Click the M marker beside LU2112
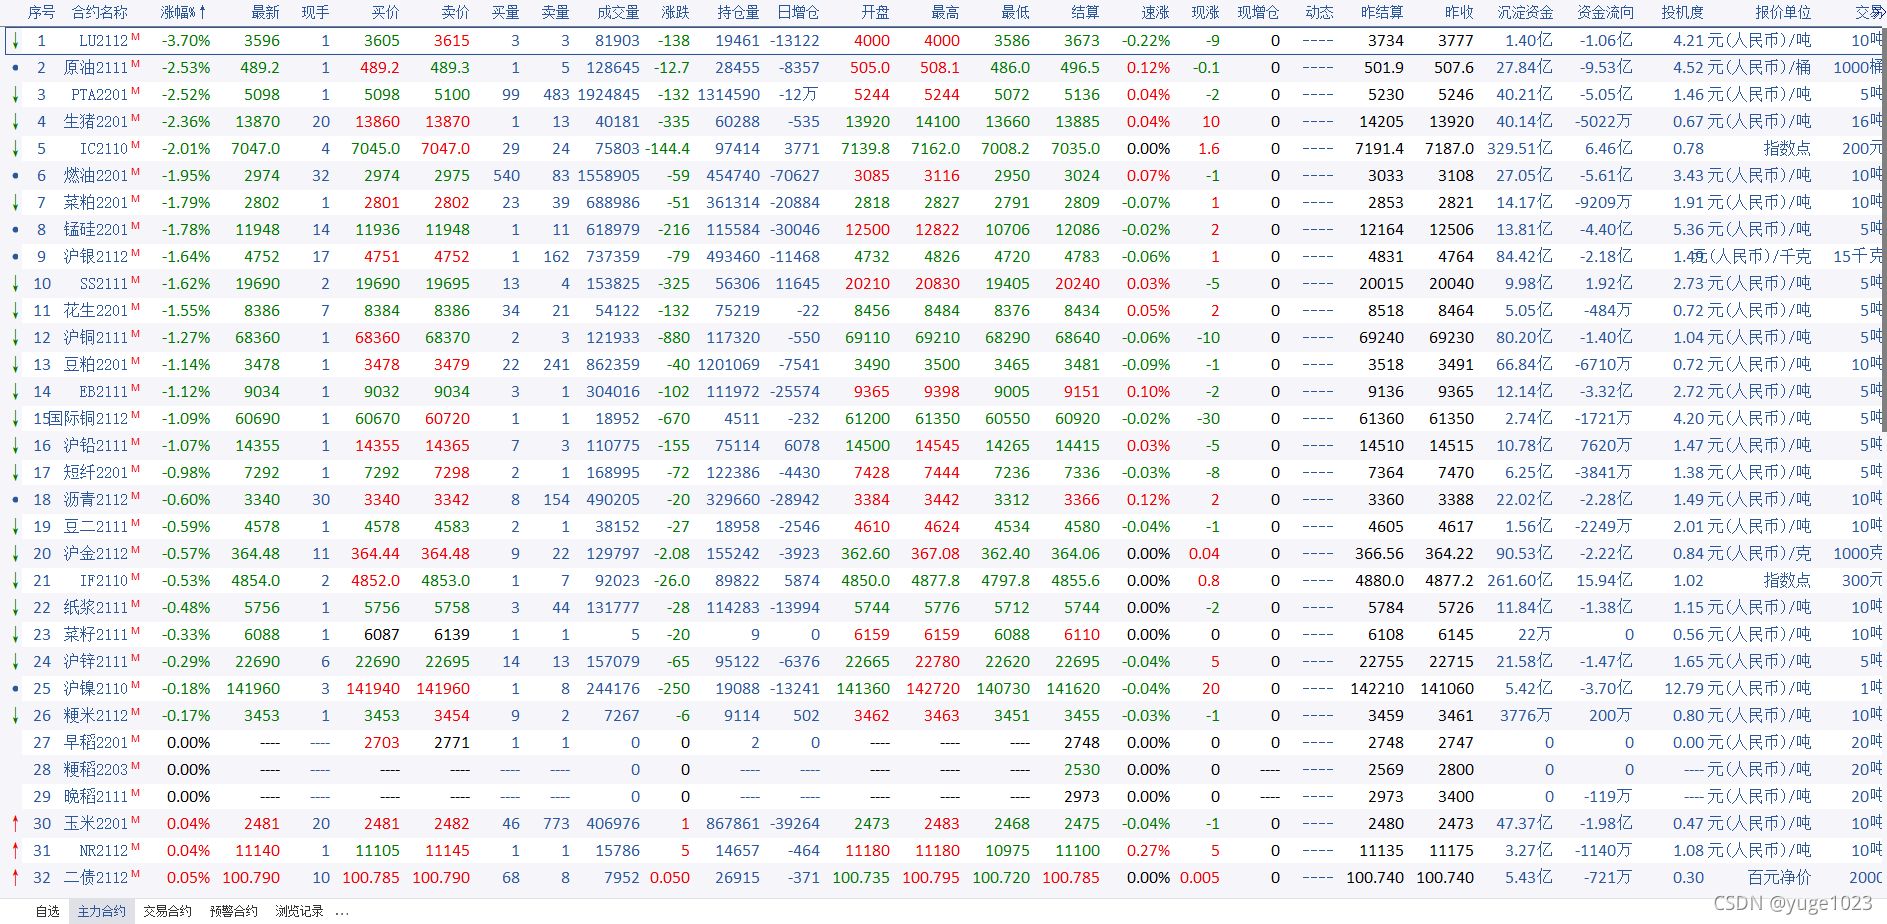 [135, 37]
